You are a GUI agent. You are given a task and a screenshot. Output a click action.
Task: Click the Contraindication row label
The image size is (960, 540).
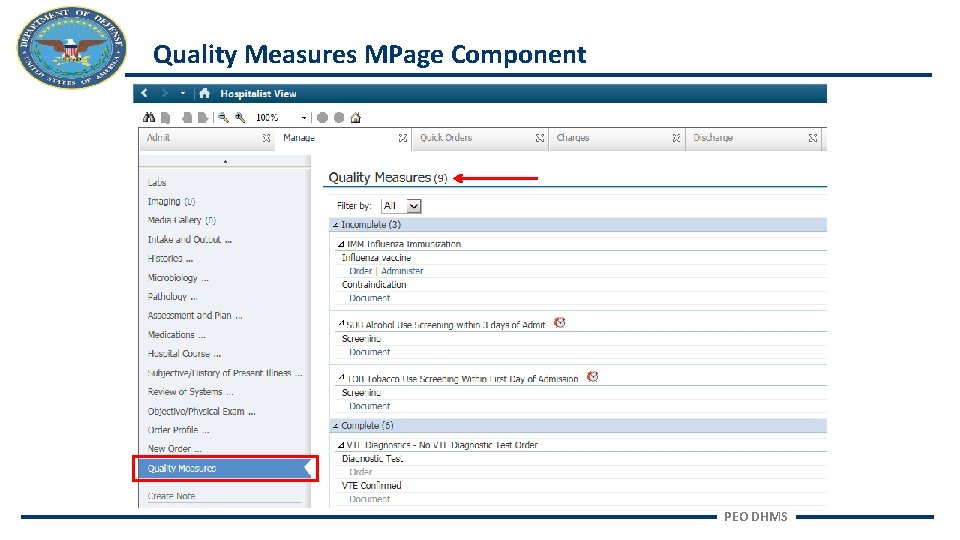click(374, 285)
